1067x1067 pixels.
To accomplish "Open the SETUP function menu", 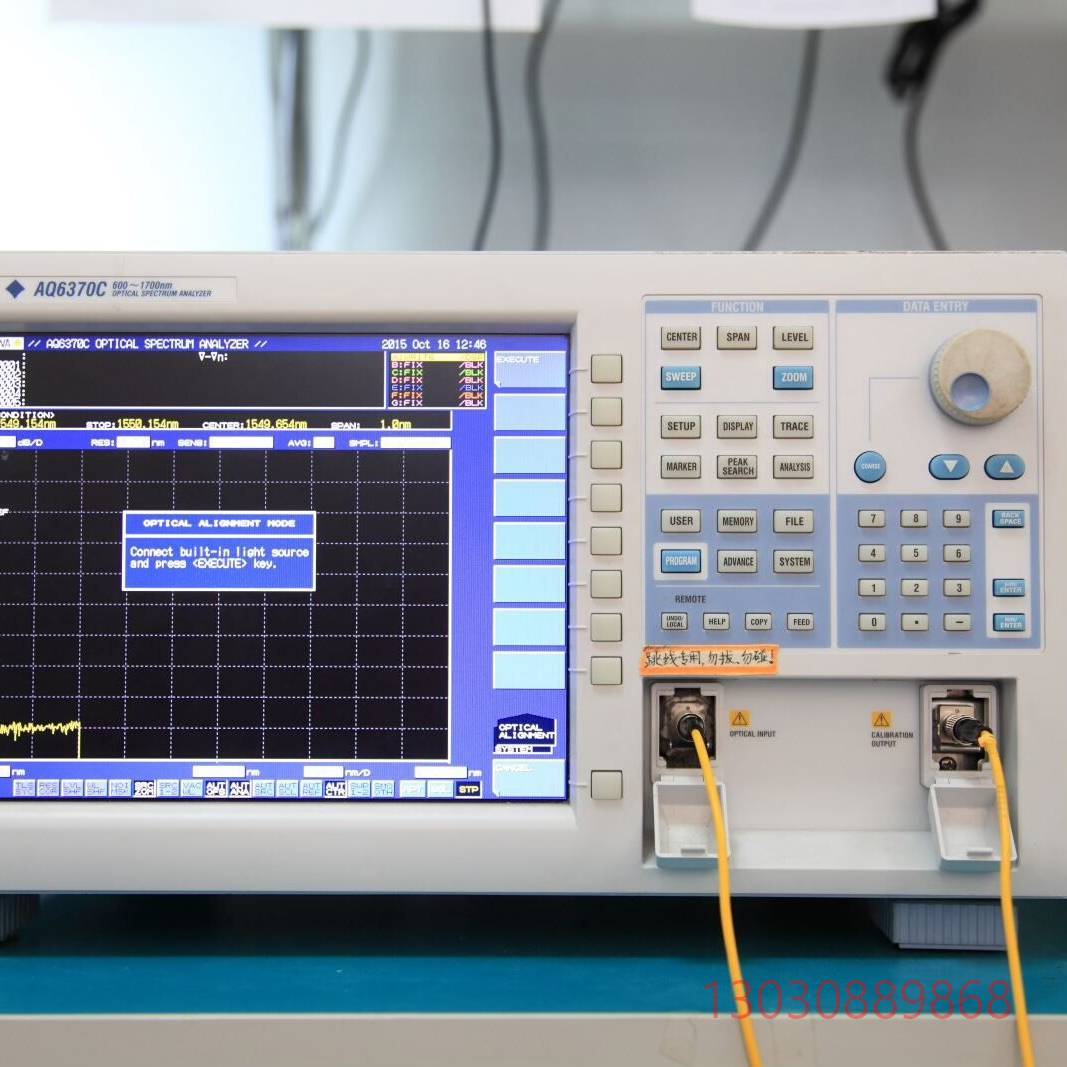I will 681,427.
